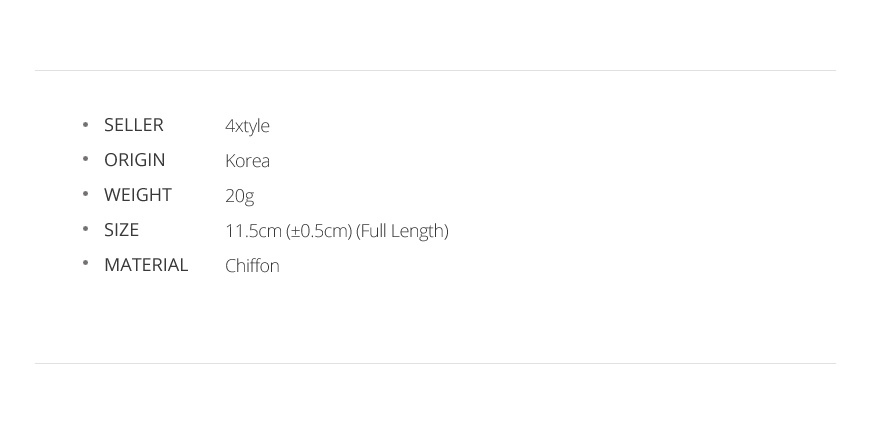This screenshot has height=437, width=873.
Task: Click the ORIGIN label
Action: pos(135,160)
